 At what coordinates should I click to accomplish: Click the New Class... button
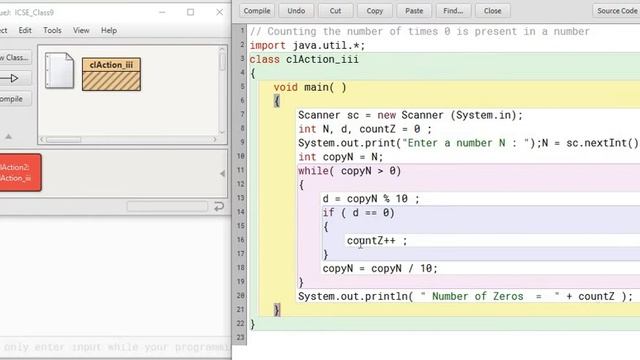click(x=16, y=58)
